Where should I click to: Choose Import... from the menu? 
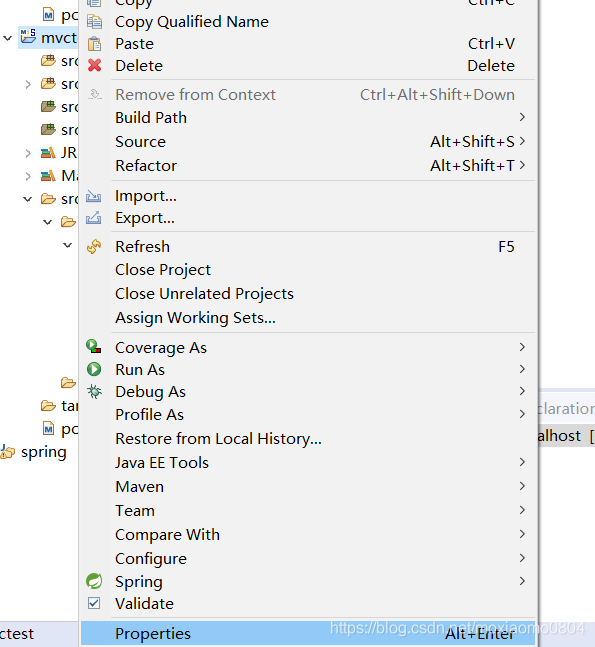tap(308, 196)
